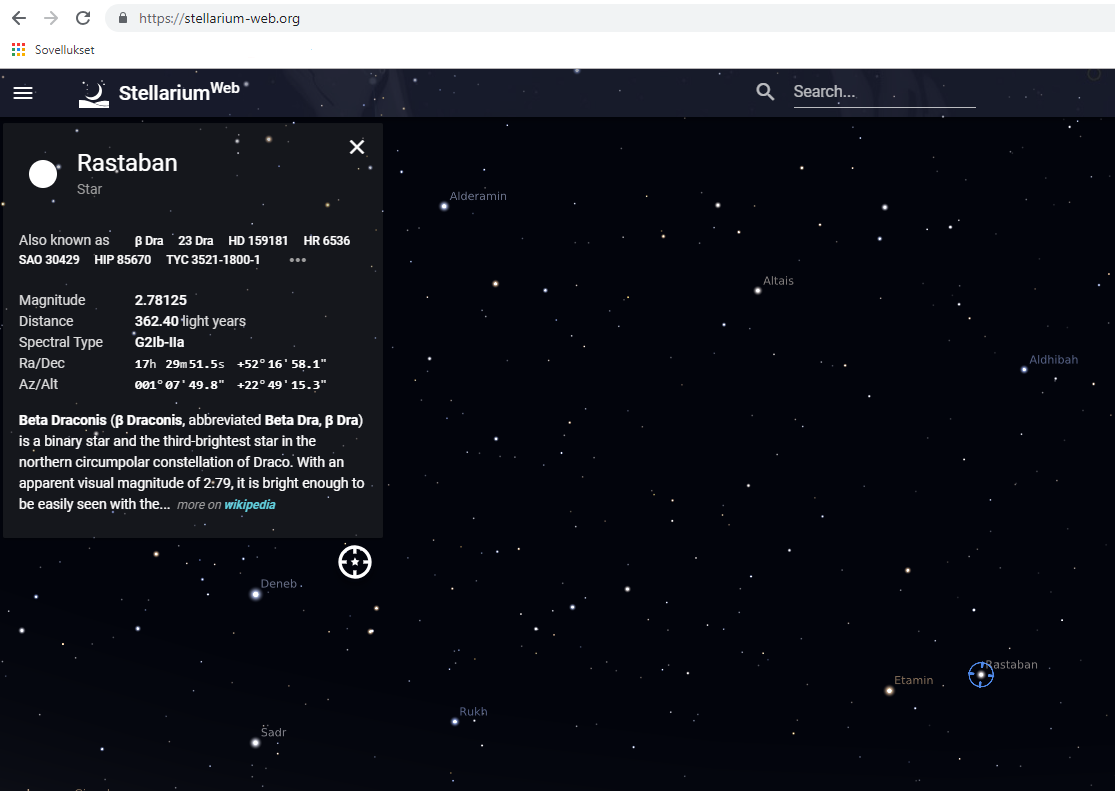Select the star Deneb
Image resolution: width=1115 pixels, height=791 pixels.
pyautogui.click(x=256, y=594)
